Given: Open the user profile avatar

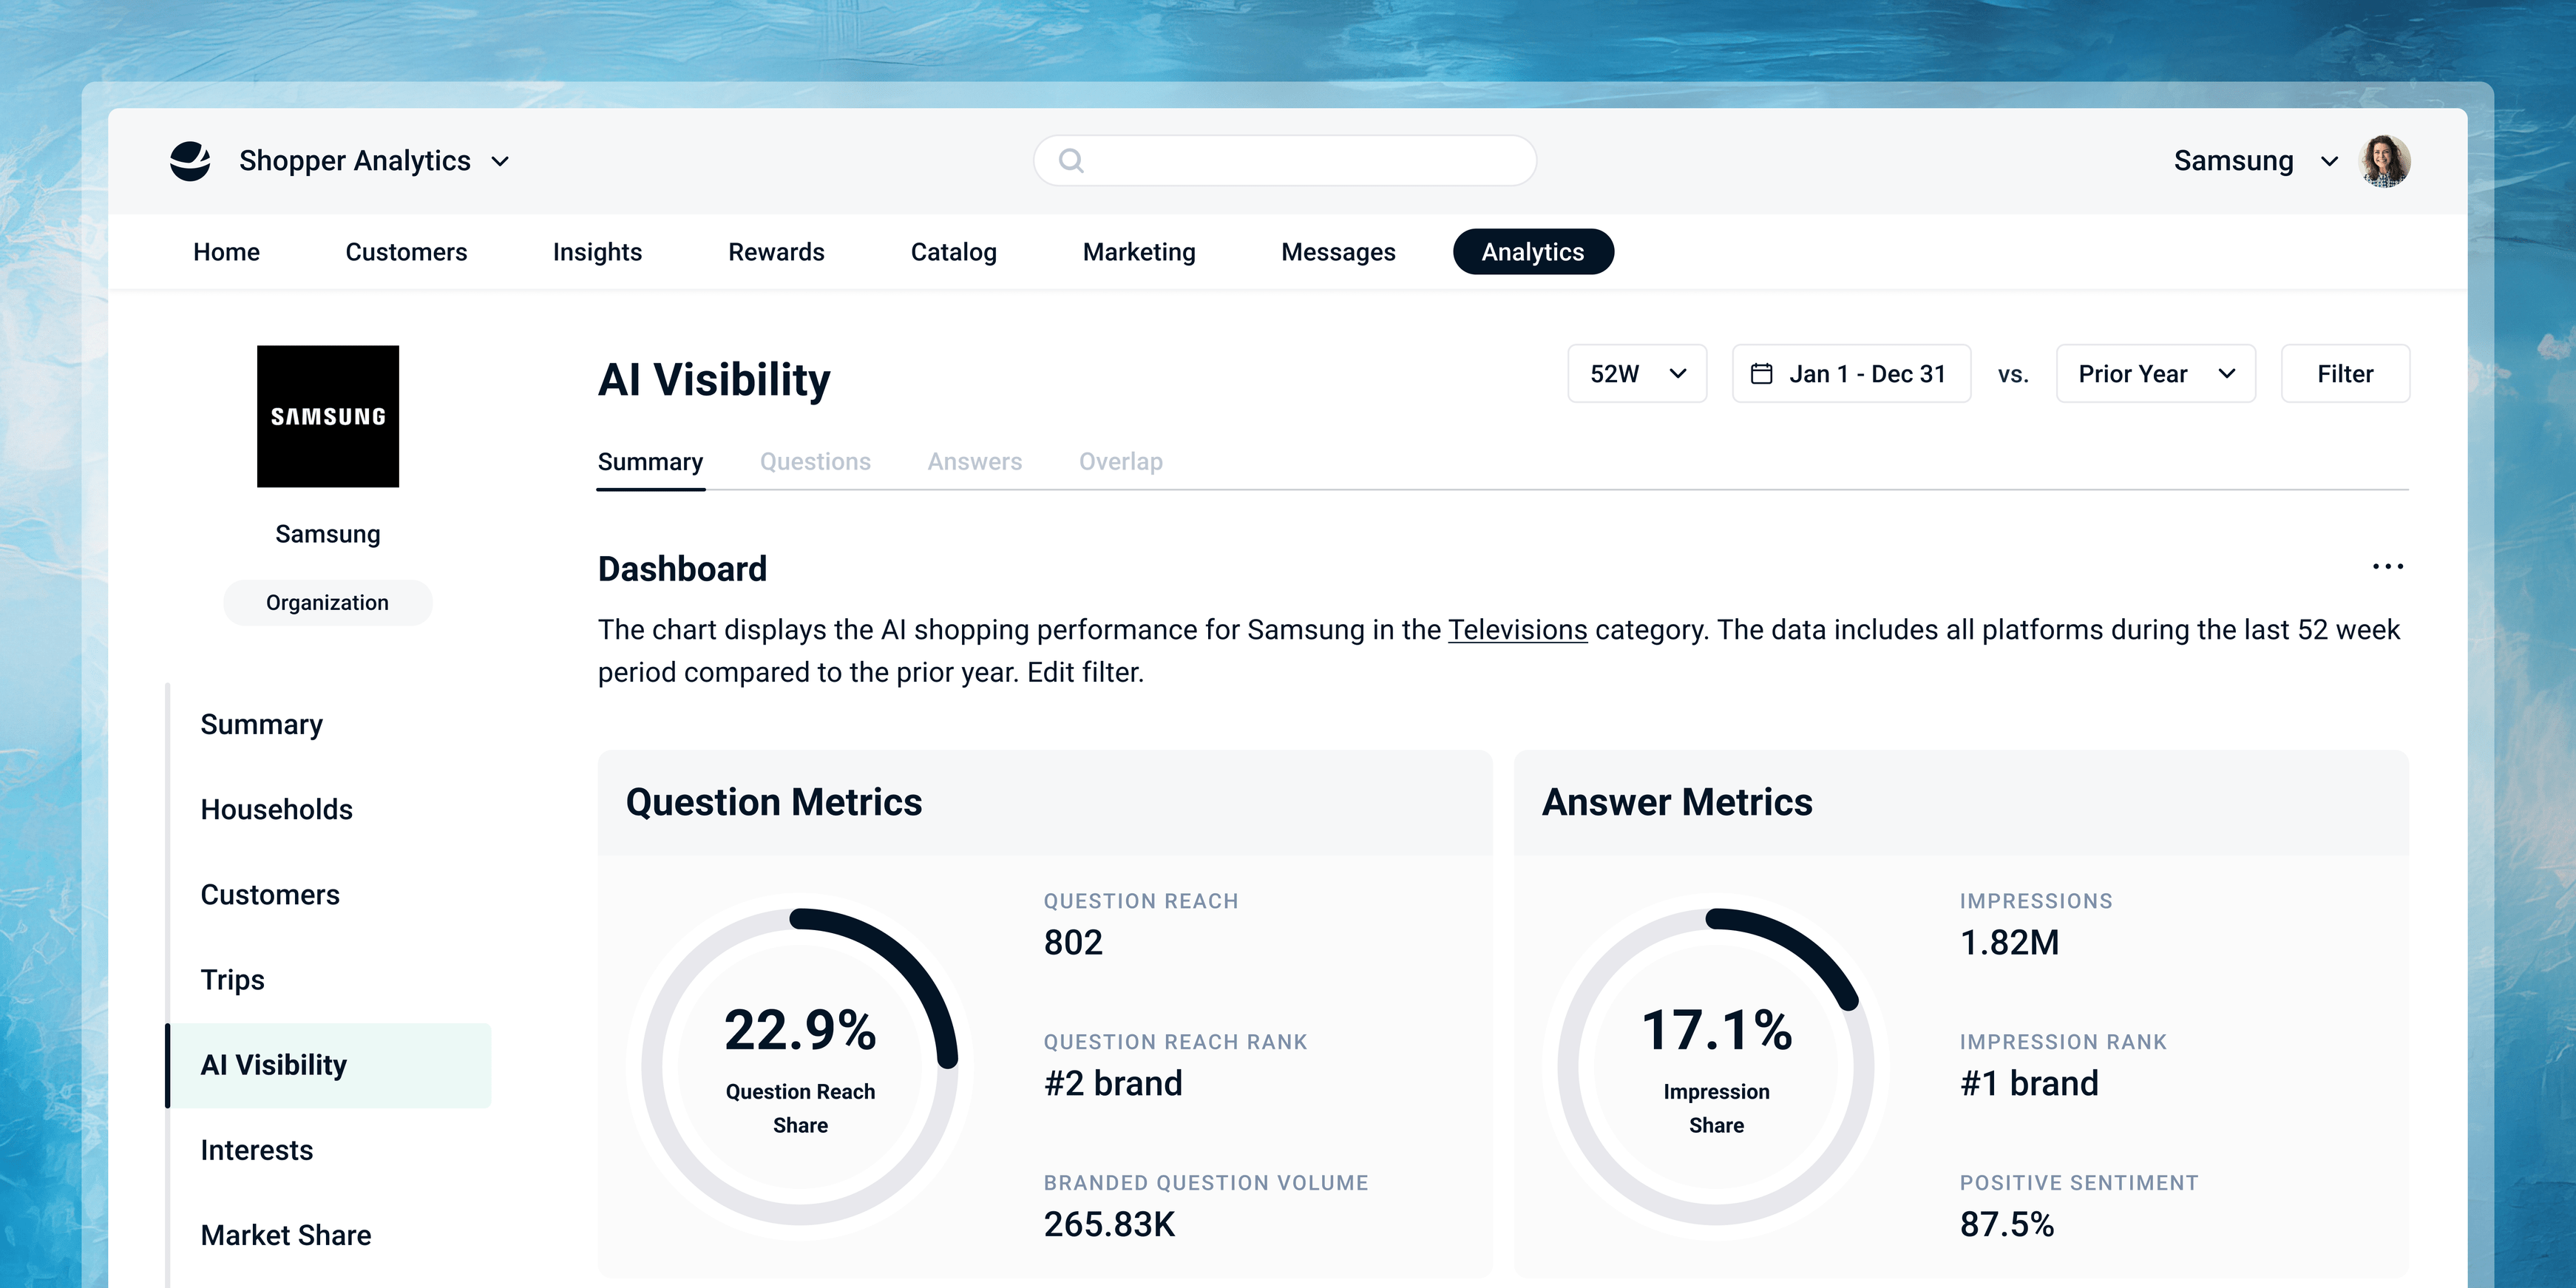Looking at the screenshot, I should 2385,161.
